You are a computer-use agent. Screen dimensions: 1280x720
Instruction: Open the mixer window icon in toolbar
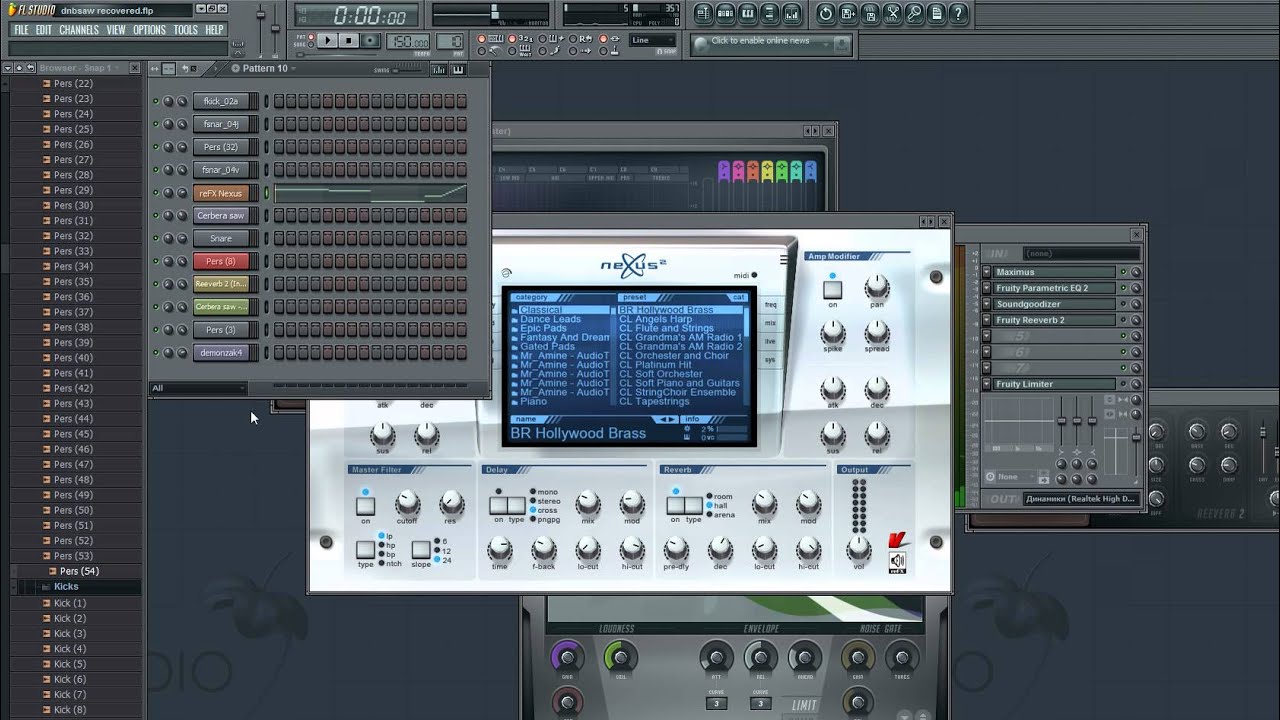793,14
